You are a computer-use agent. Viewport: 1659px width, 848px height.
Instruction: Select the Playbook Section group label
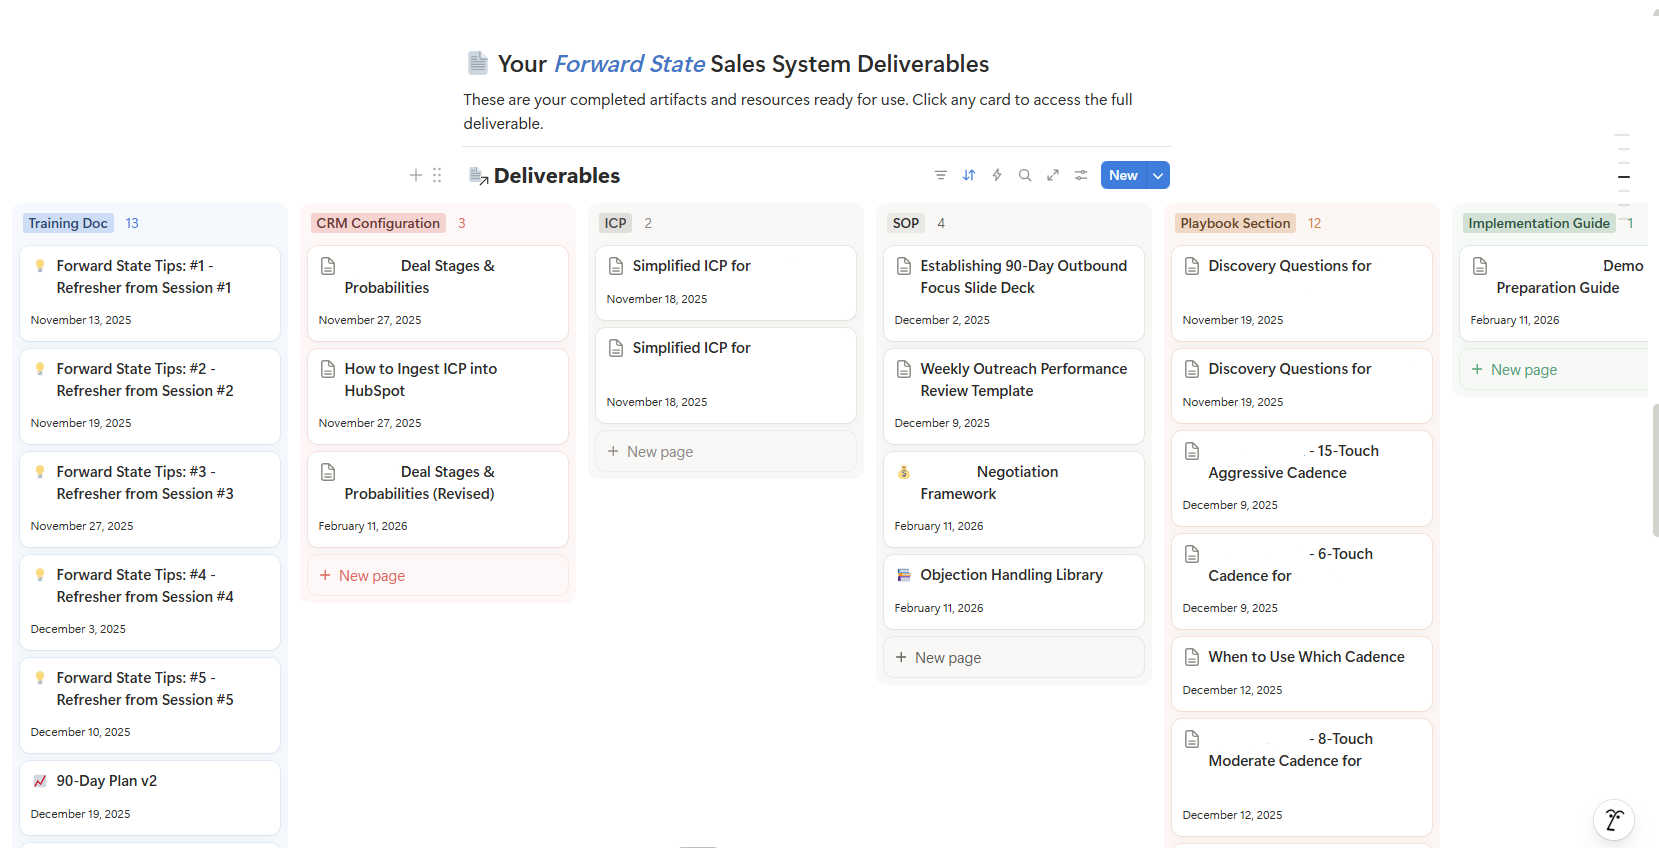click(x=1235, y=223)
